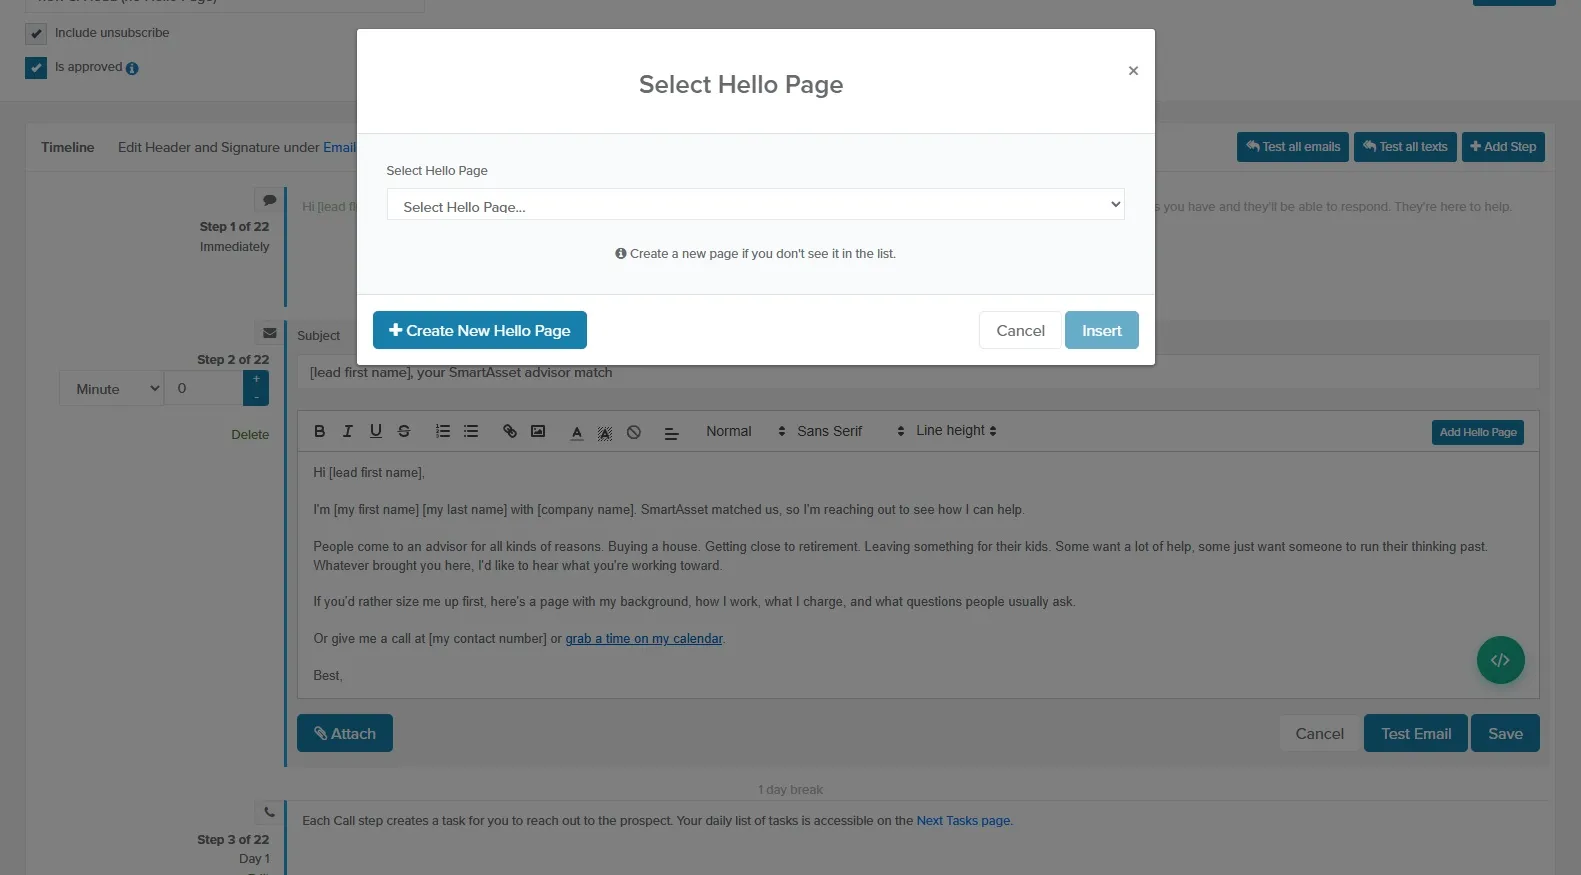Decrease the Step 2 delay with minus
1581x875 pixels.
coord(256,397)
